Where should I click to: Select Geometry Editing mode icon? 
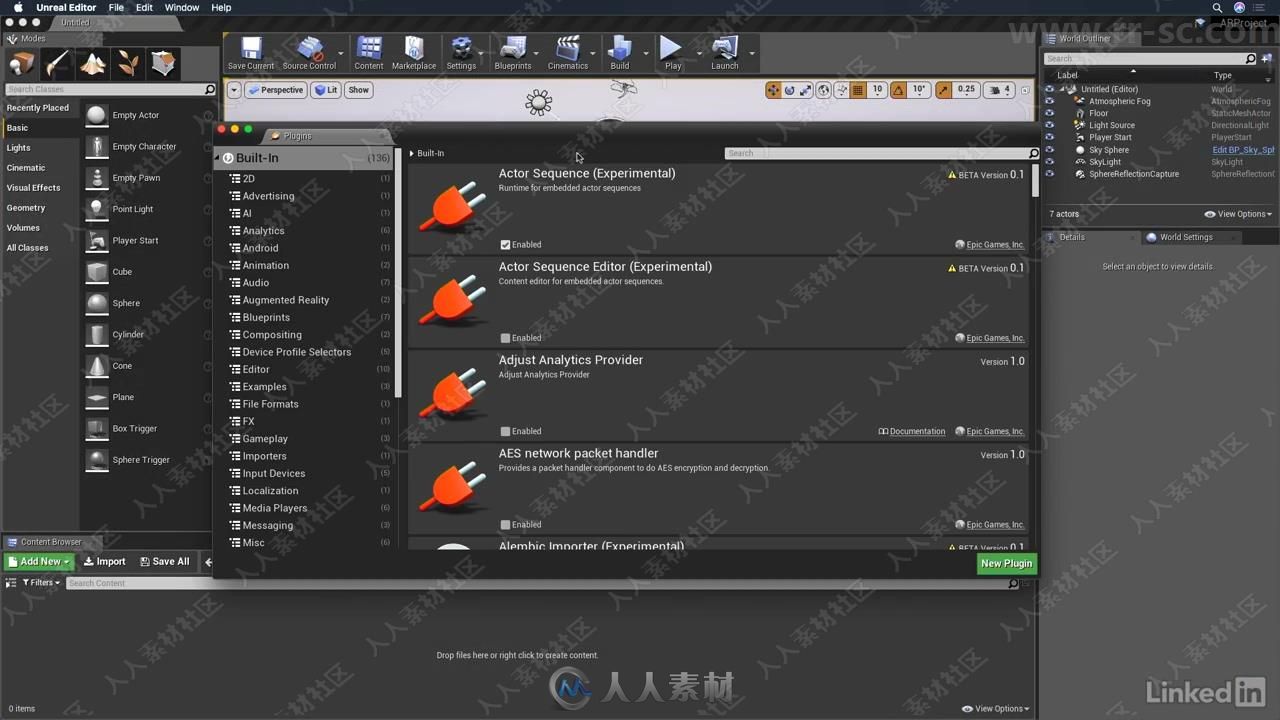[163, 64]
